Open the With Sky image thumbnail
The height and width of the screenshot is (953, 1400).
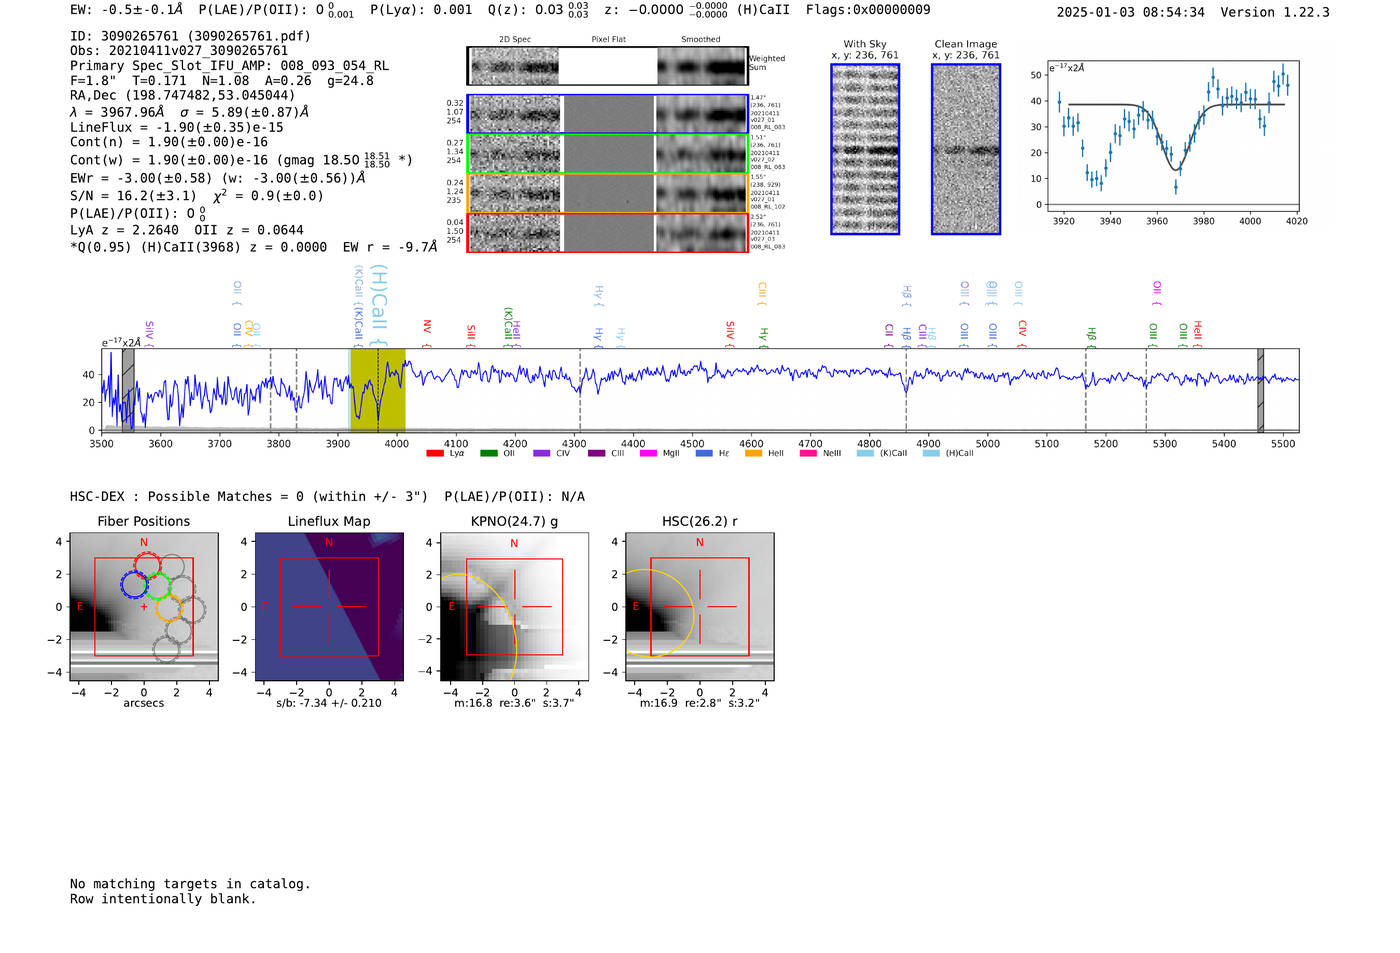point(865,149)
